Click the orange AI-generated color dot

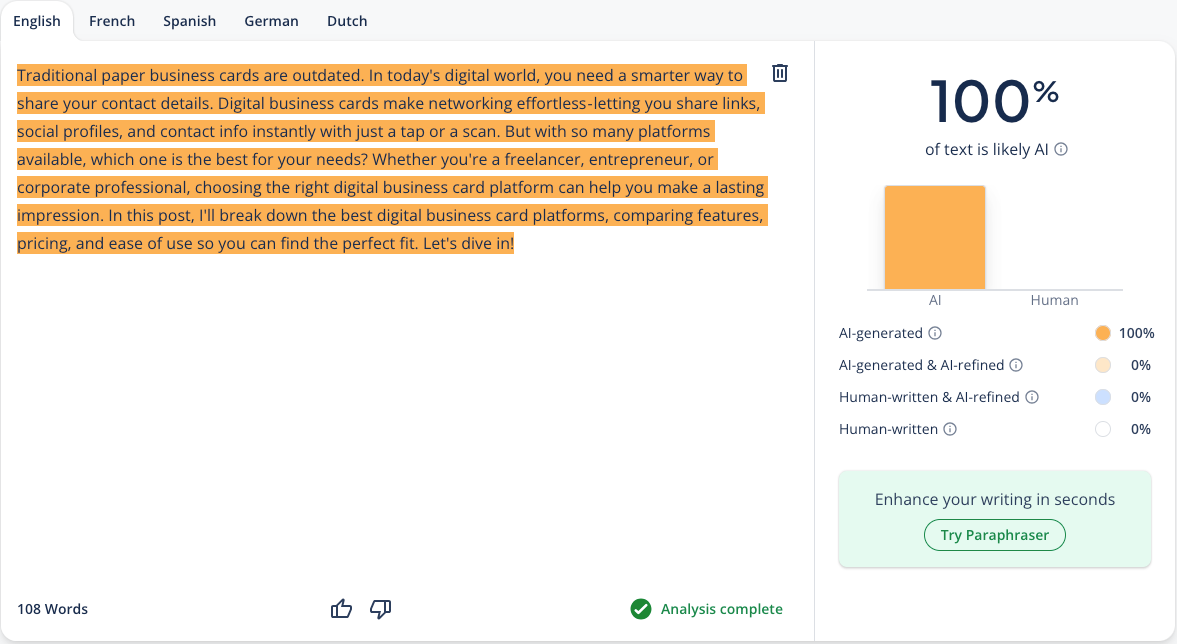1103,333
